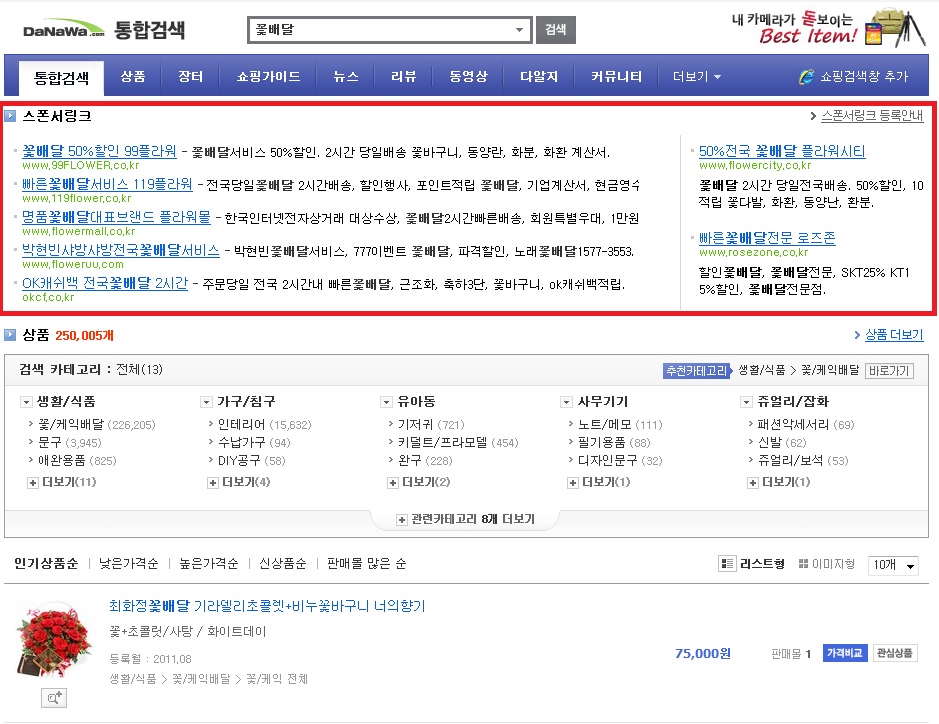Click the magnifier zoom icon under product image
Screen dimensions: 939x724
coord(54,698)
